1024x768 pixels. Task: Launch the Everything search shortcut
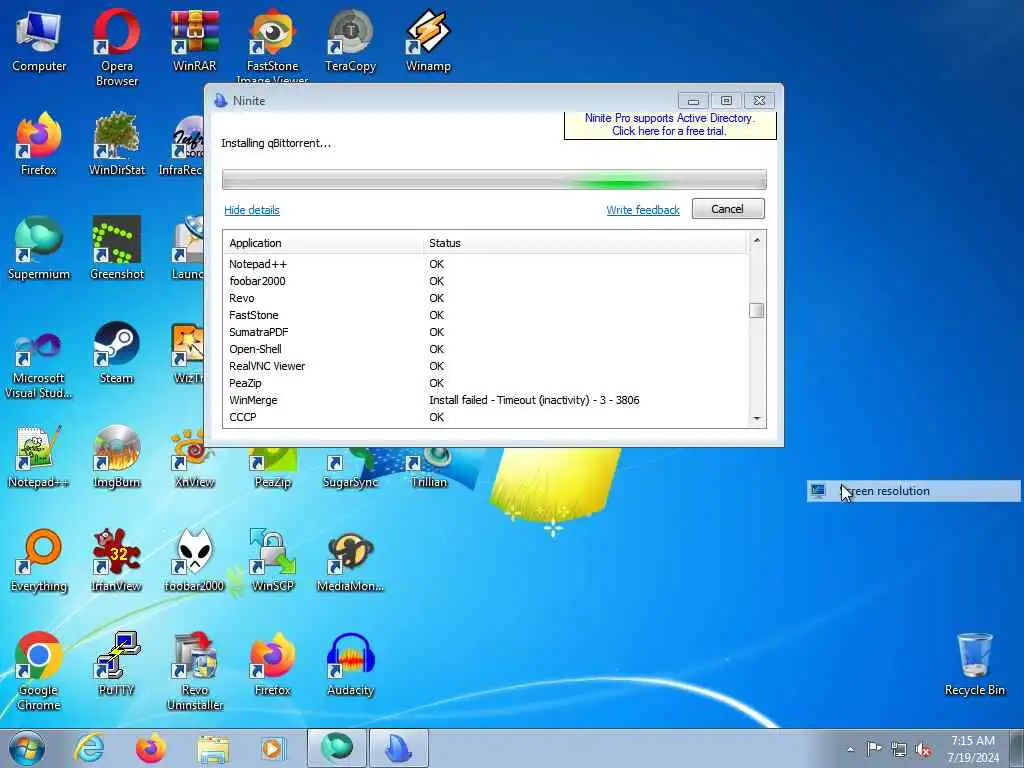(39, 560)
